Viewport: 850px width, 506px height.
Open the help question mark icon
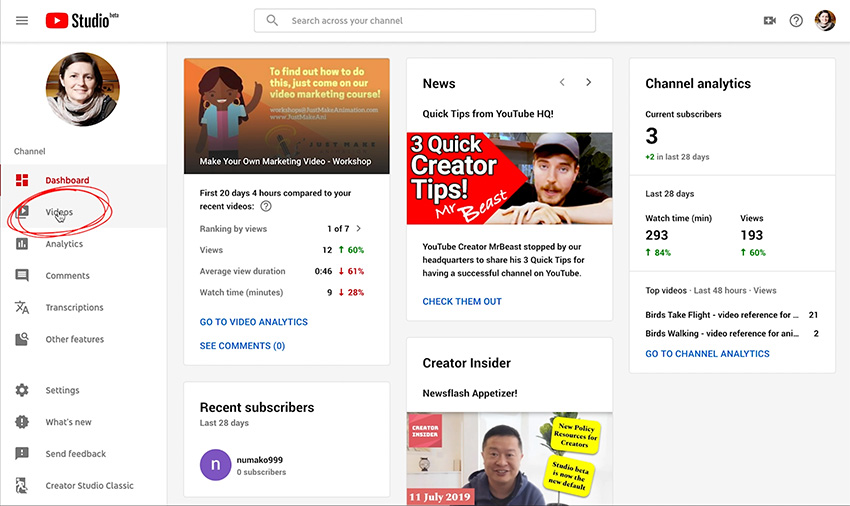coord(796,21)
